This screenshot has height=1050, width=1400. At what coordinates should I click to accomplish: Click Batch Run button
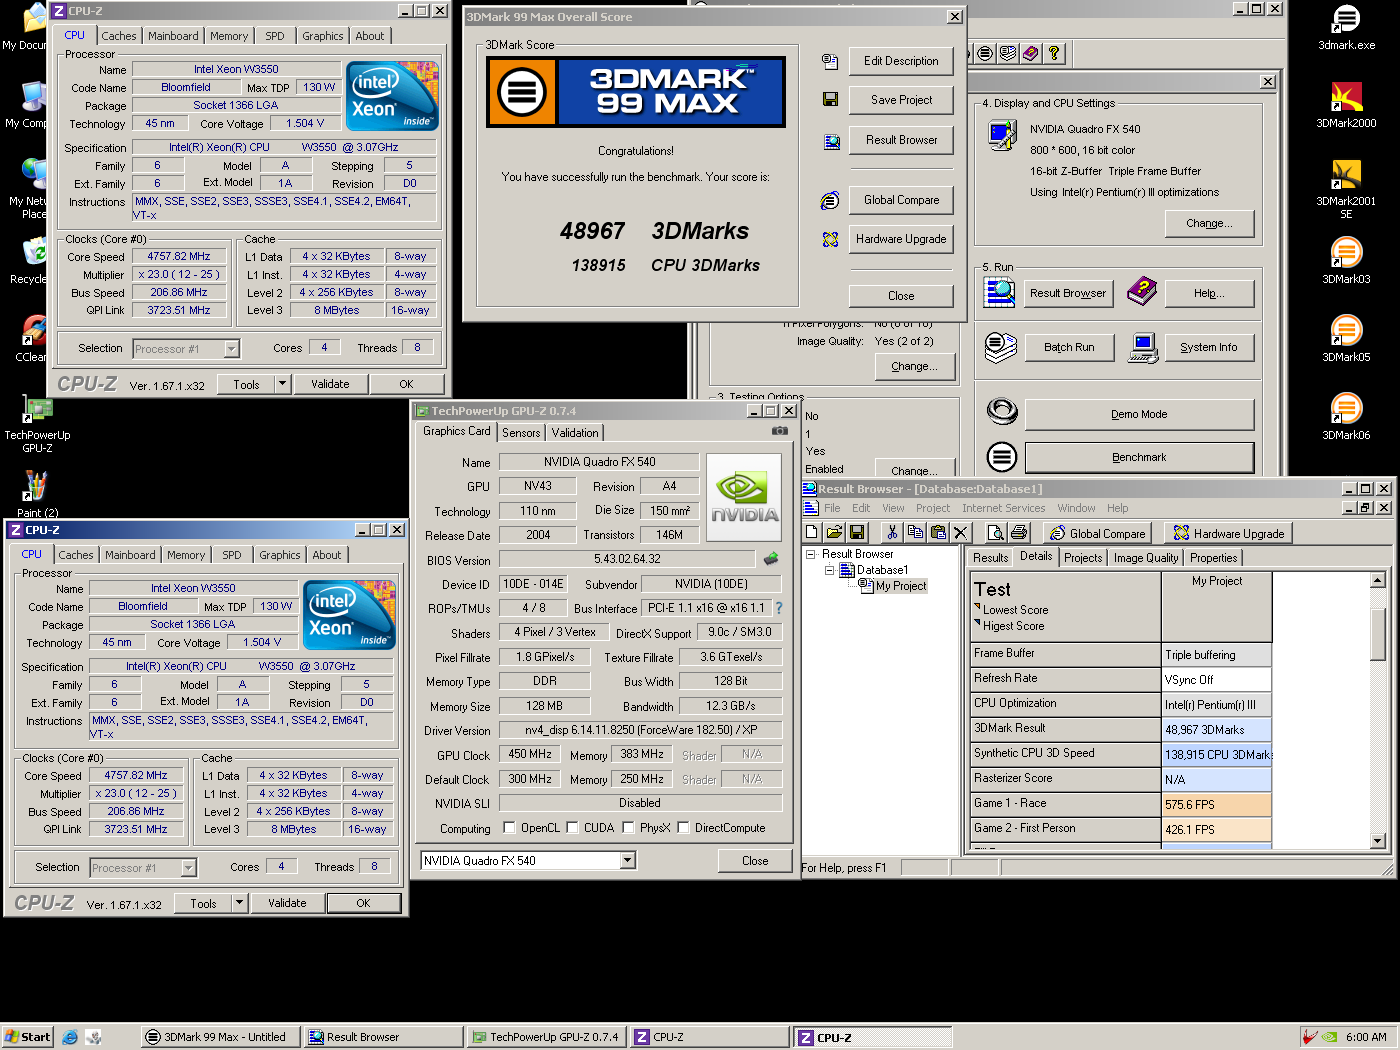pos(1069,347)
